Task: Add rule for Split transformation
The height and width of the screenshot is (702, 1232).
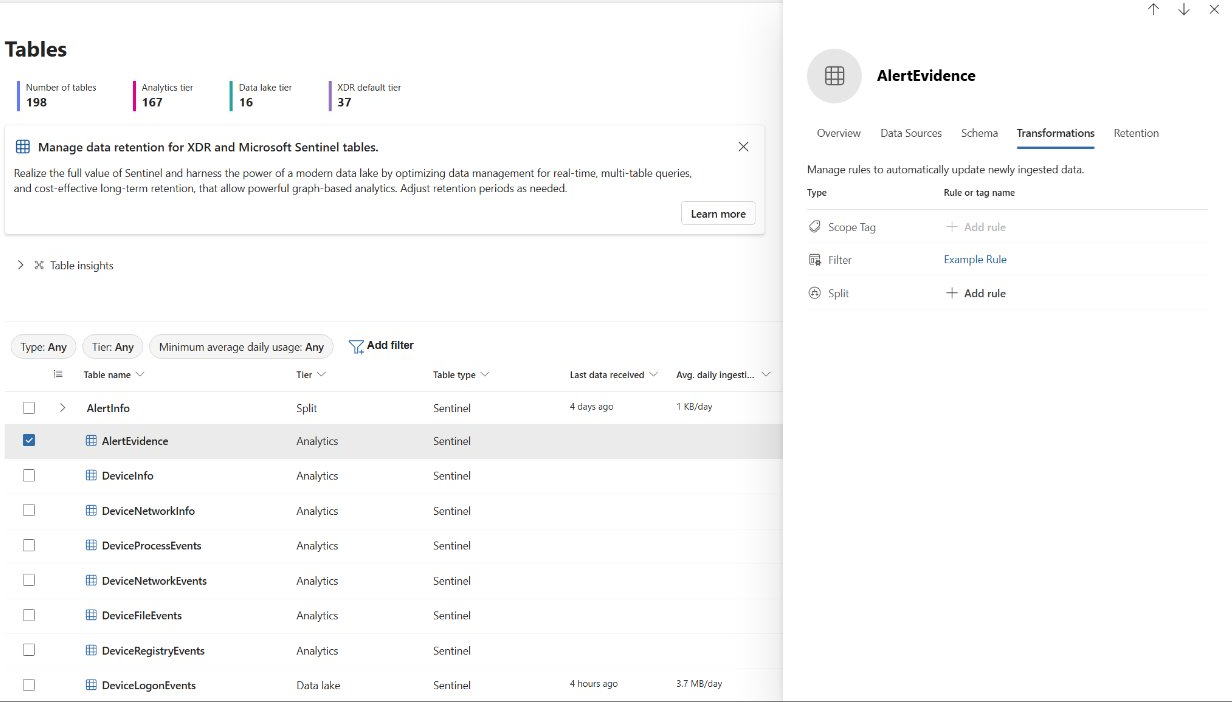Action: [976, 293]
